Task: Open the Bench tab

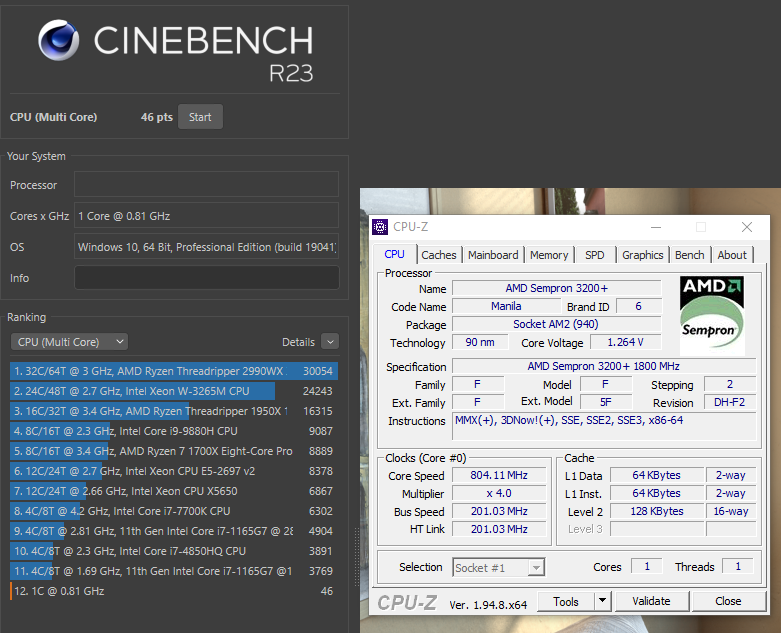Action: click(x=689, y=255)
